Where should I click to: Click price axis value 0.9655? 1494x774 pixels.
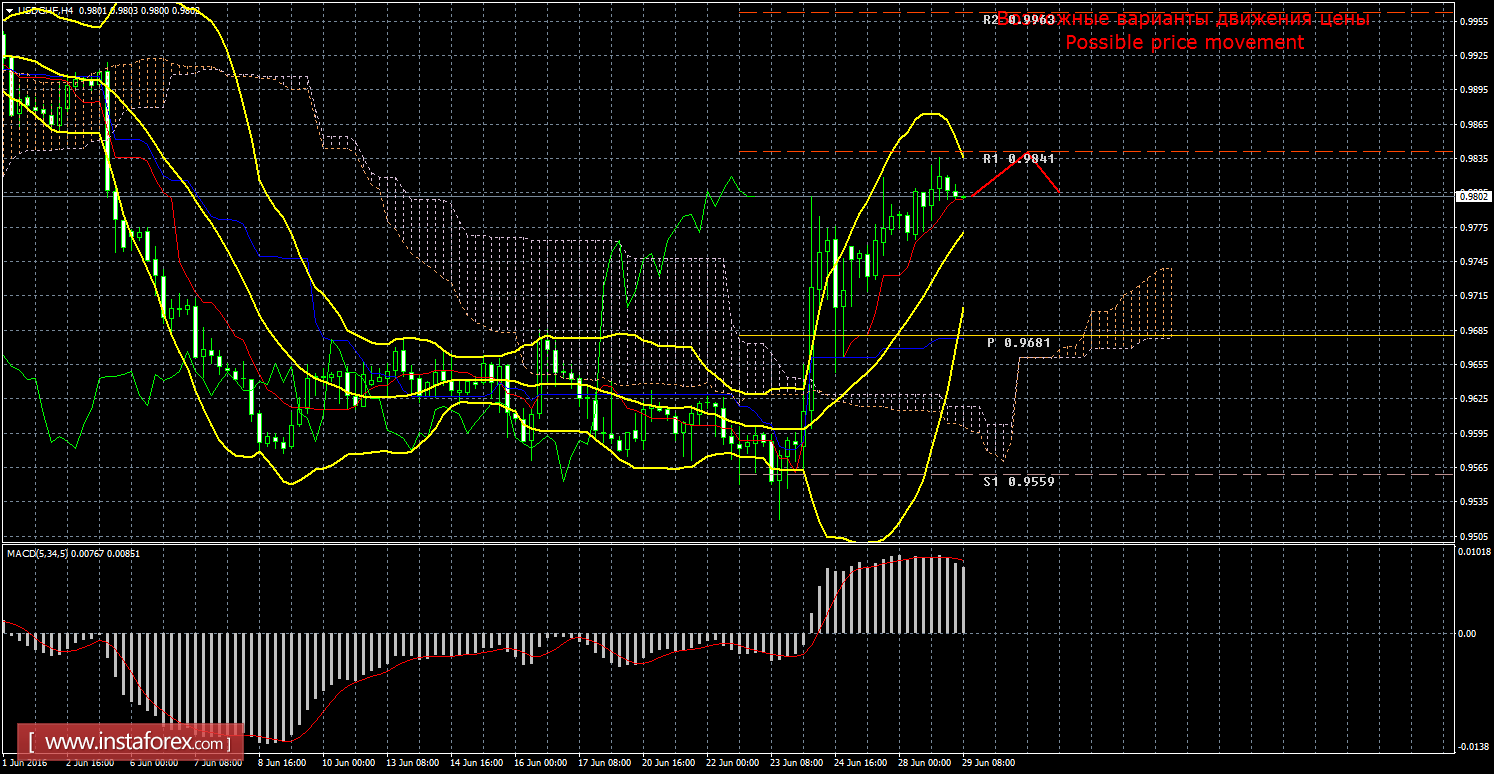[1472, 366]
